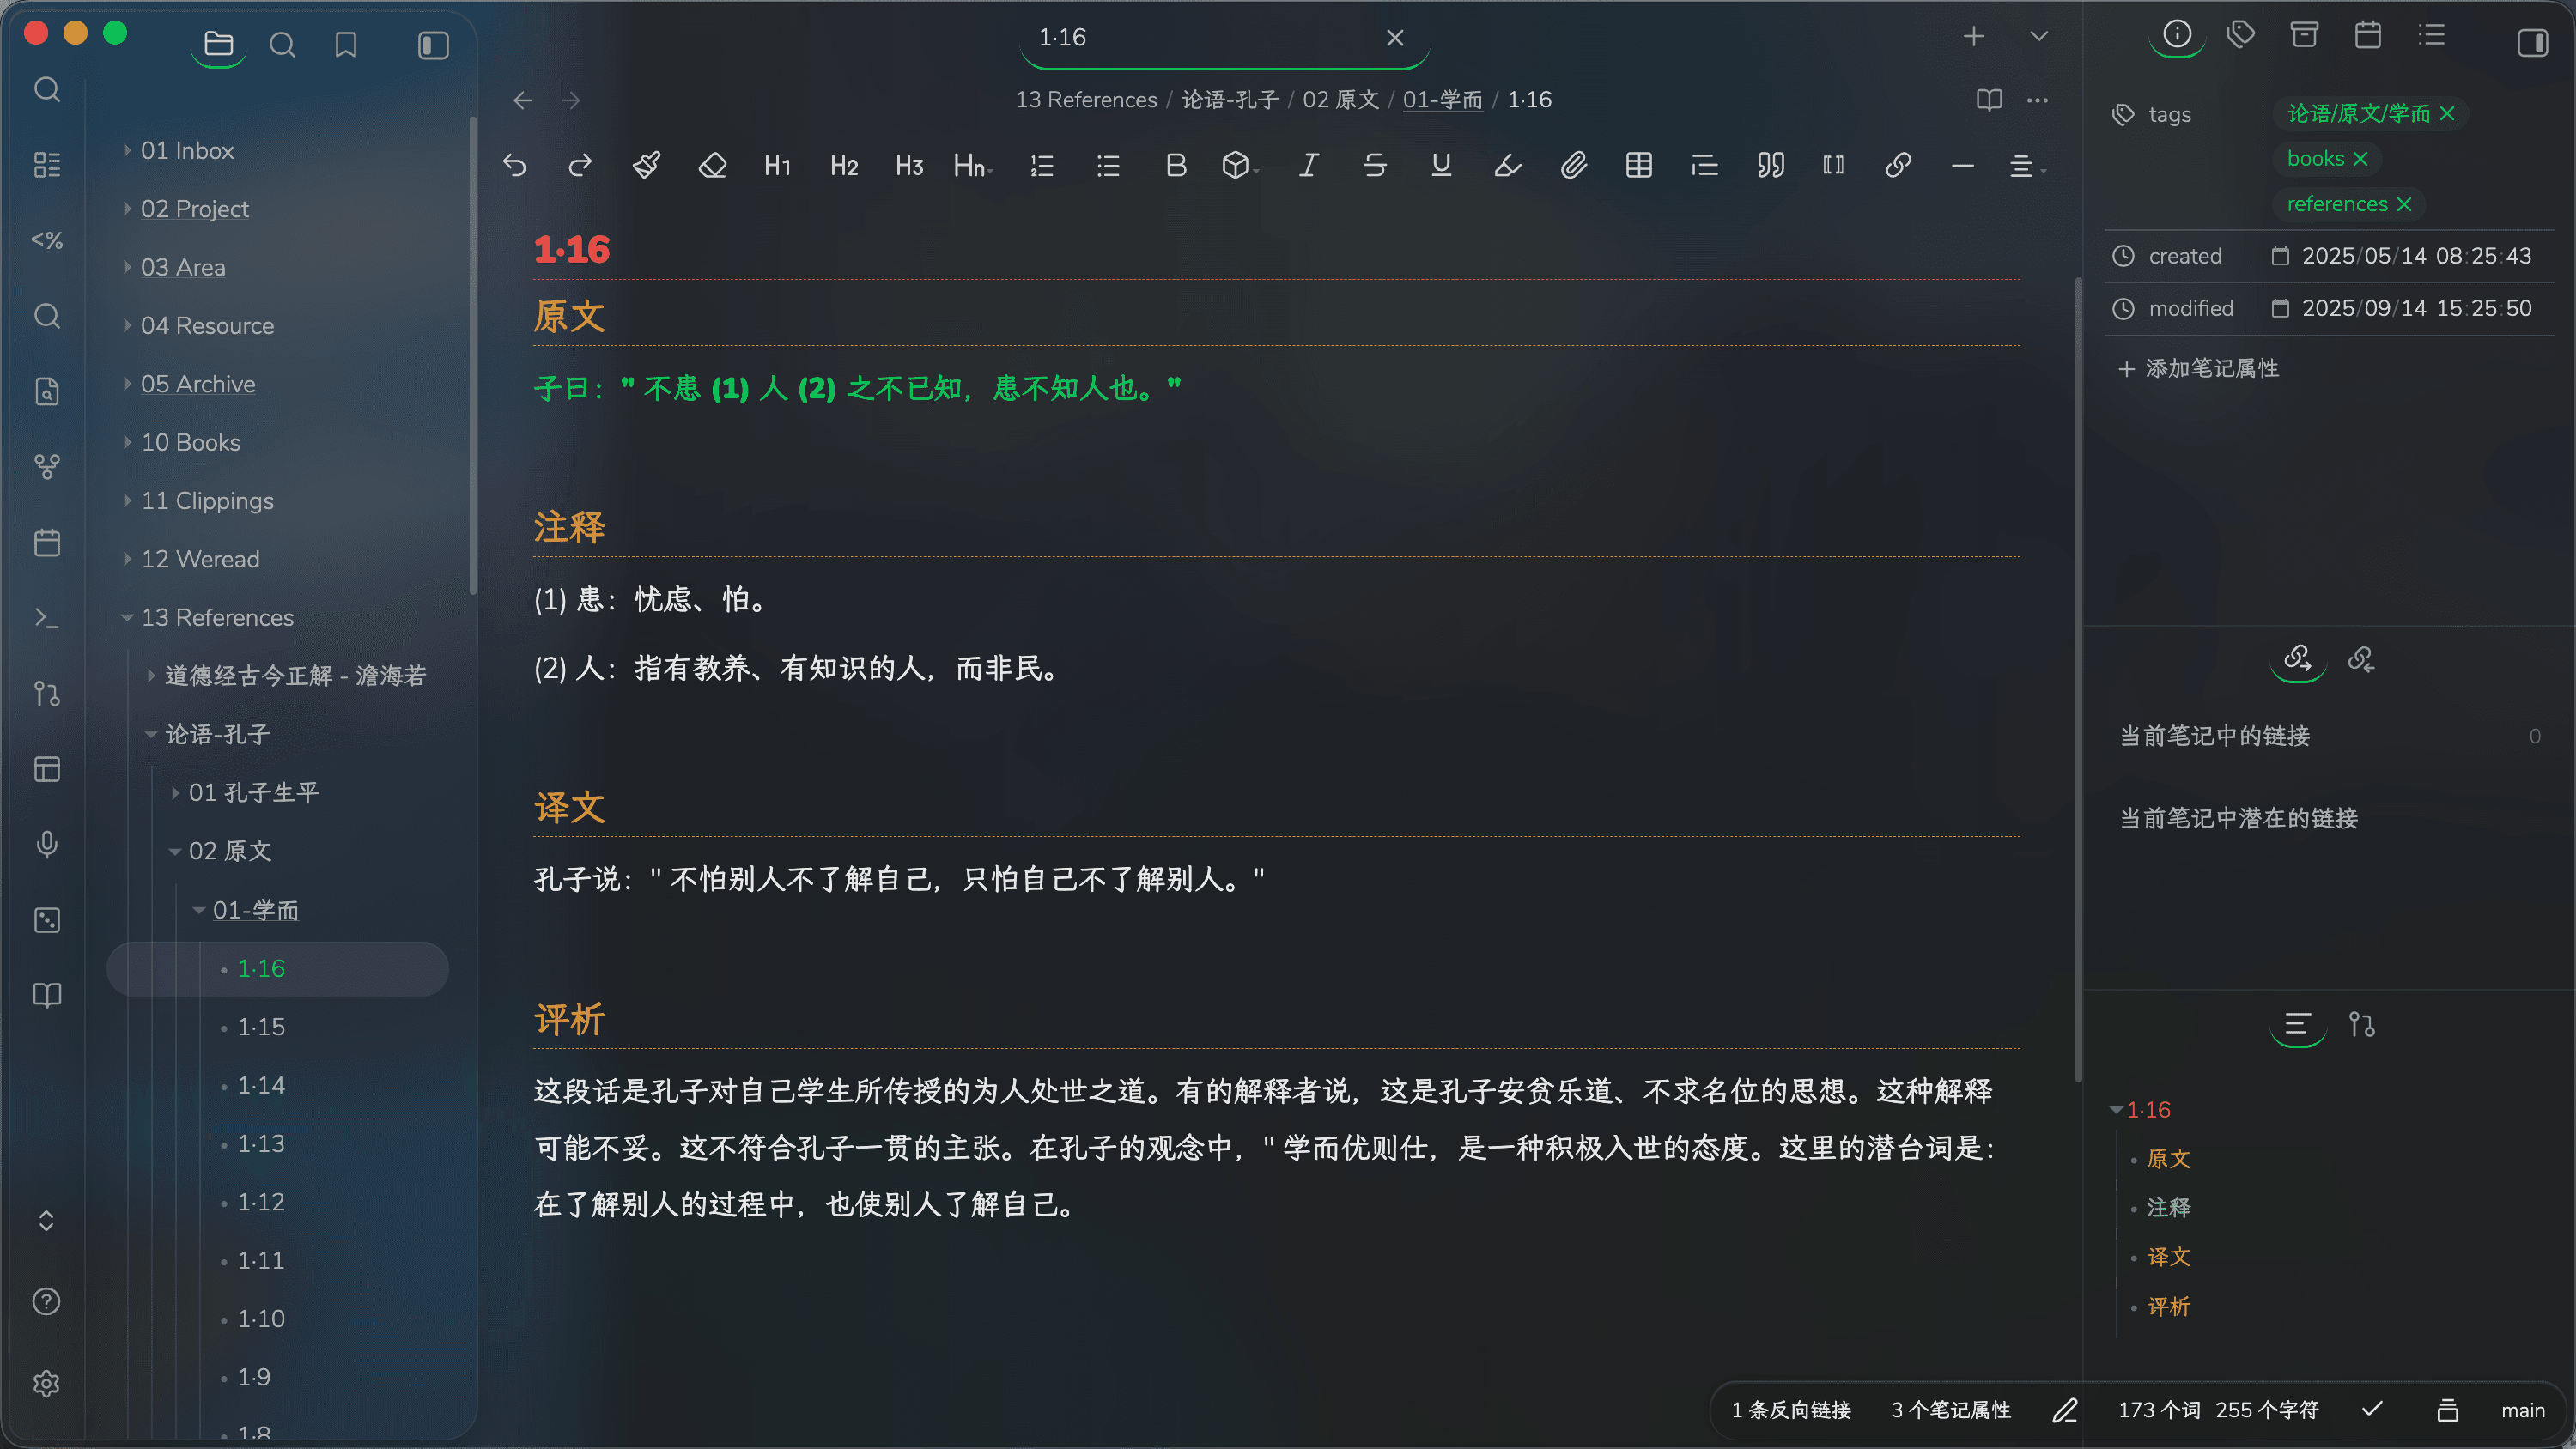Expand the 10 Books folder
Screen dimensions: 2576x1449
[127, 442]
